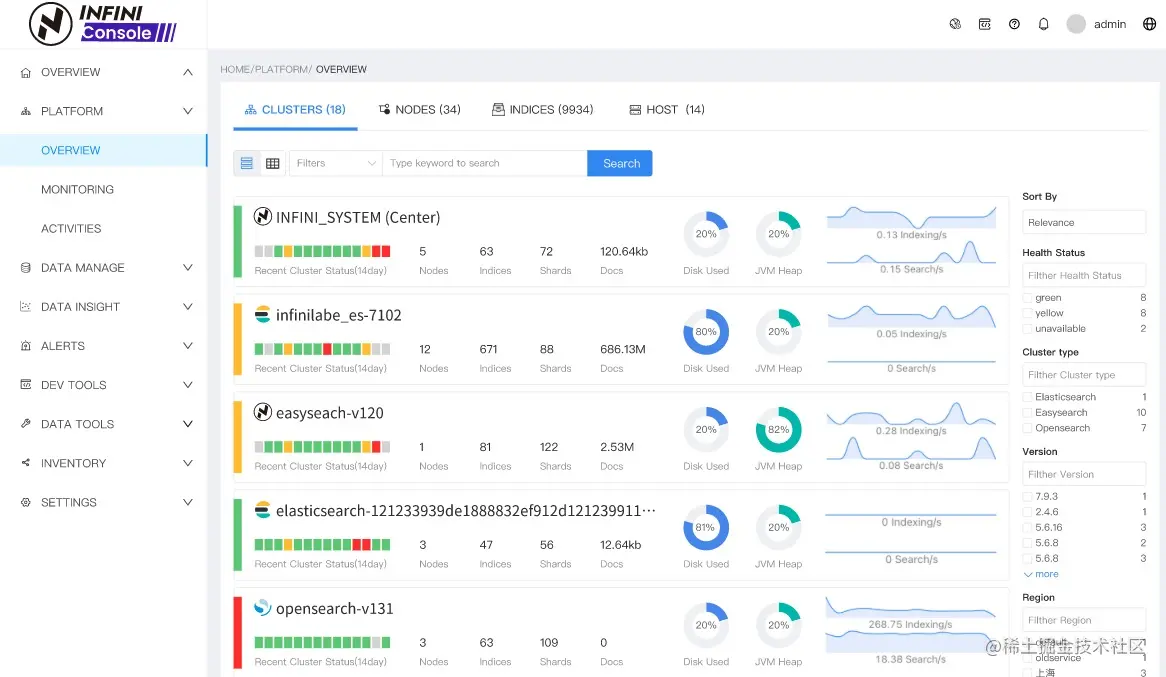Image resolution: width=1166 pixels, height=677 pixels.
Task: Click the admin avatar circle
Action: click(x=1076, y=24)
